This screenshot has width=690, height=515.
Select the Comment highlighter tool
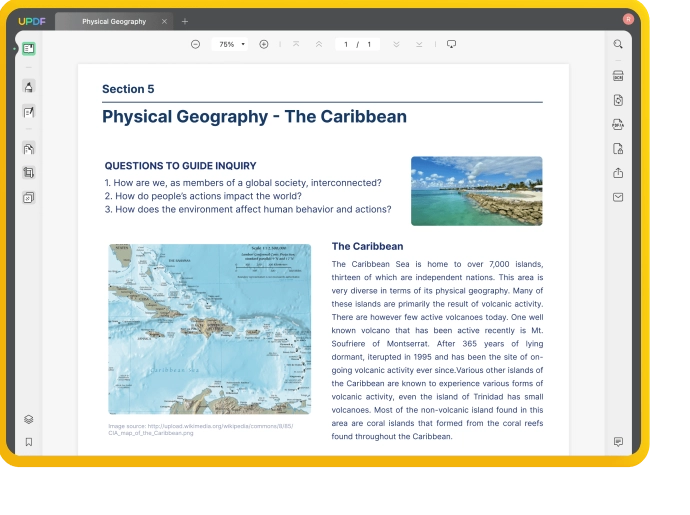coord(29,87)
